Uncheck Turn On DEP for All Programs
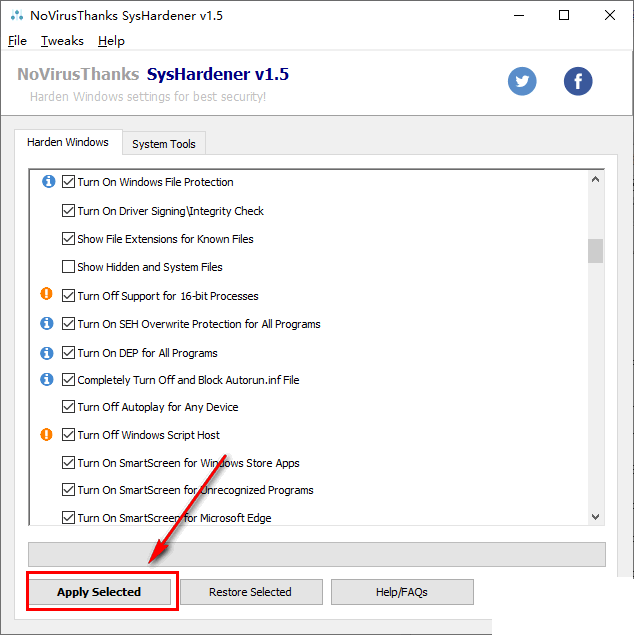Viewport: 634px width, 635px height. click(x=68, y=353)
